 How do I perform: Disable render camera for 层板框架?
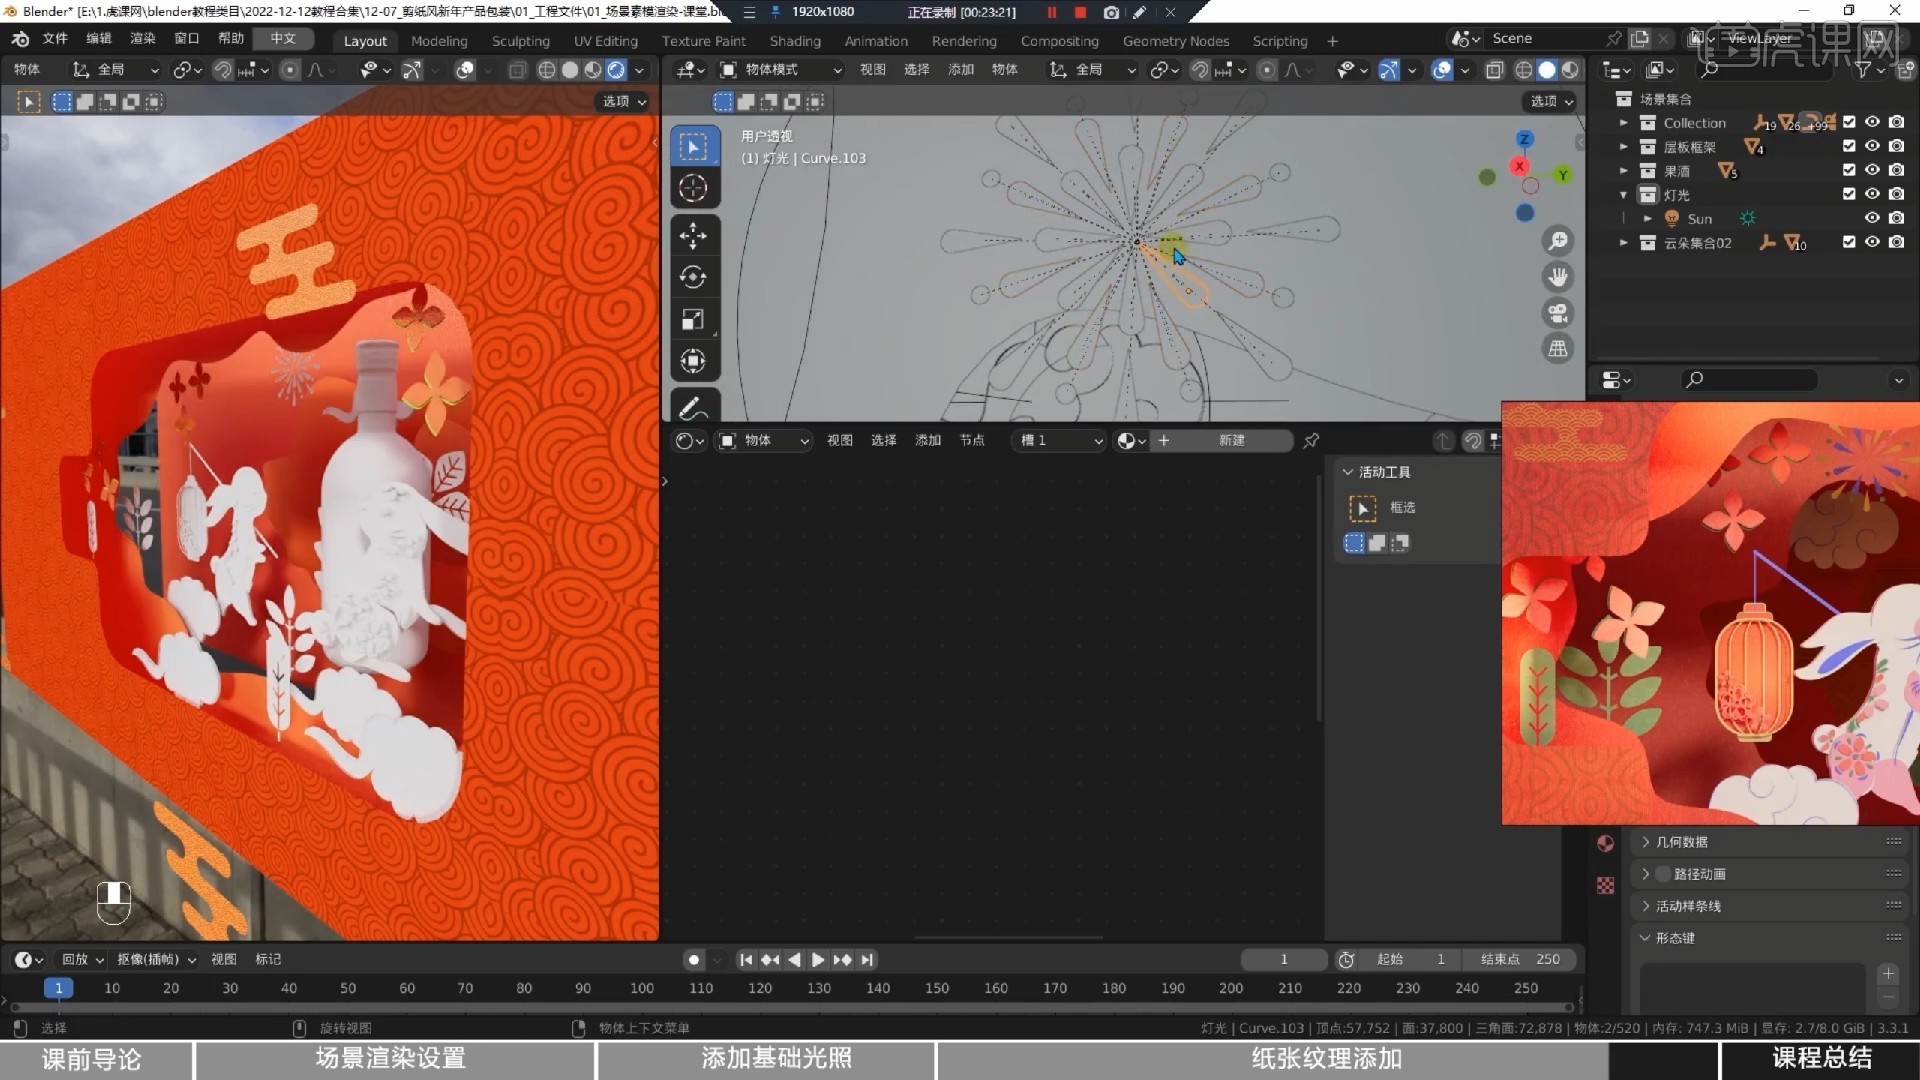pos(1896,146)
